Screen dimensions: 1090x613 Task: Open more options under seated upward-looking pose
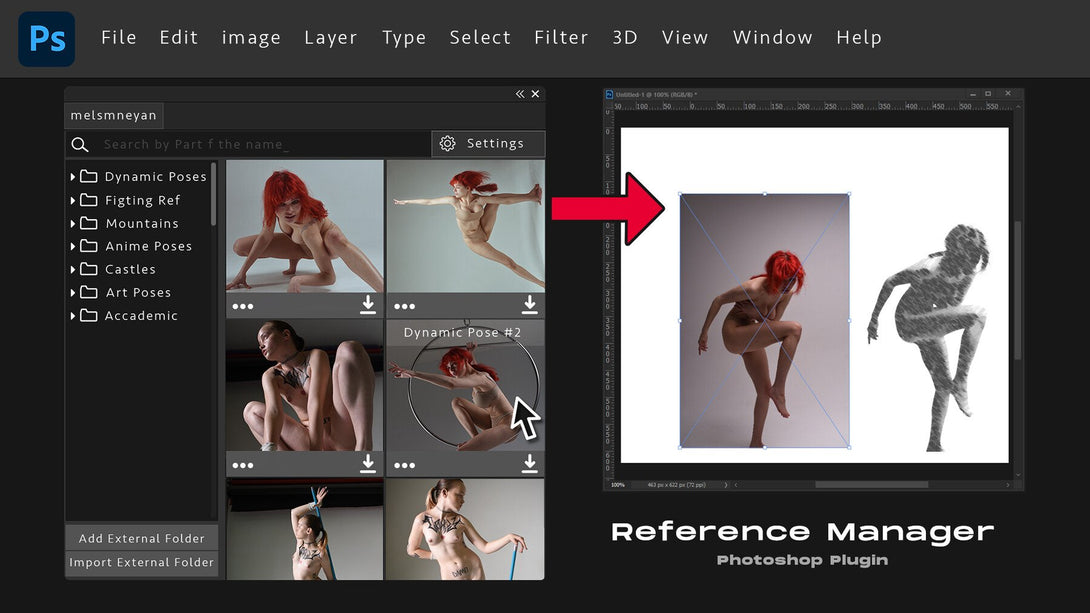(243, 466)
